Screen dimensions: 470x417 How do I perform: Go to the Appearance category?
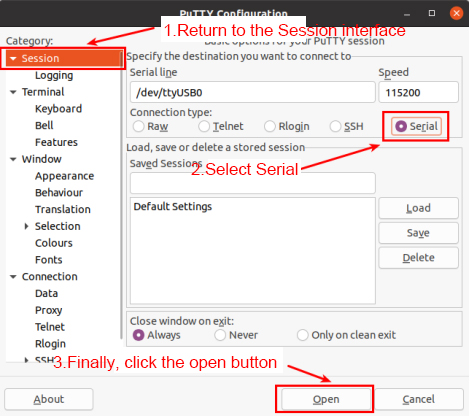64,176
